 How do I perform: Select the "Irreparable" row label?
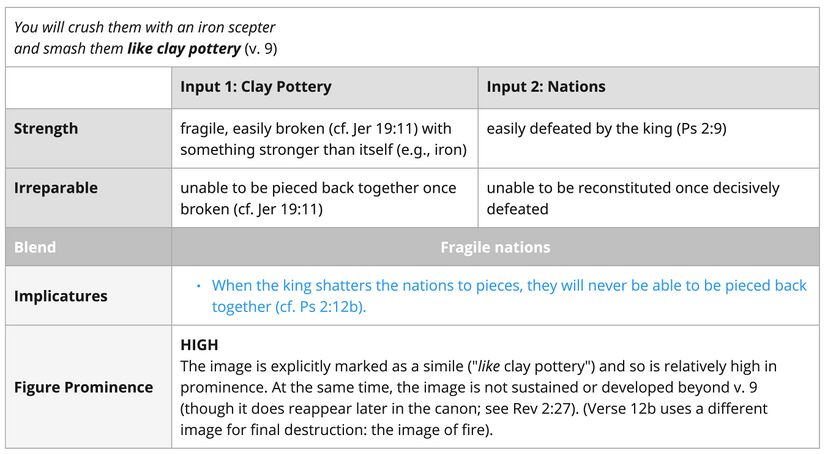pyautogui.click(x=56, y=188)
